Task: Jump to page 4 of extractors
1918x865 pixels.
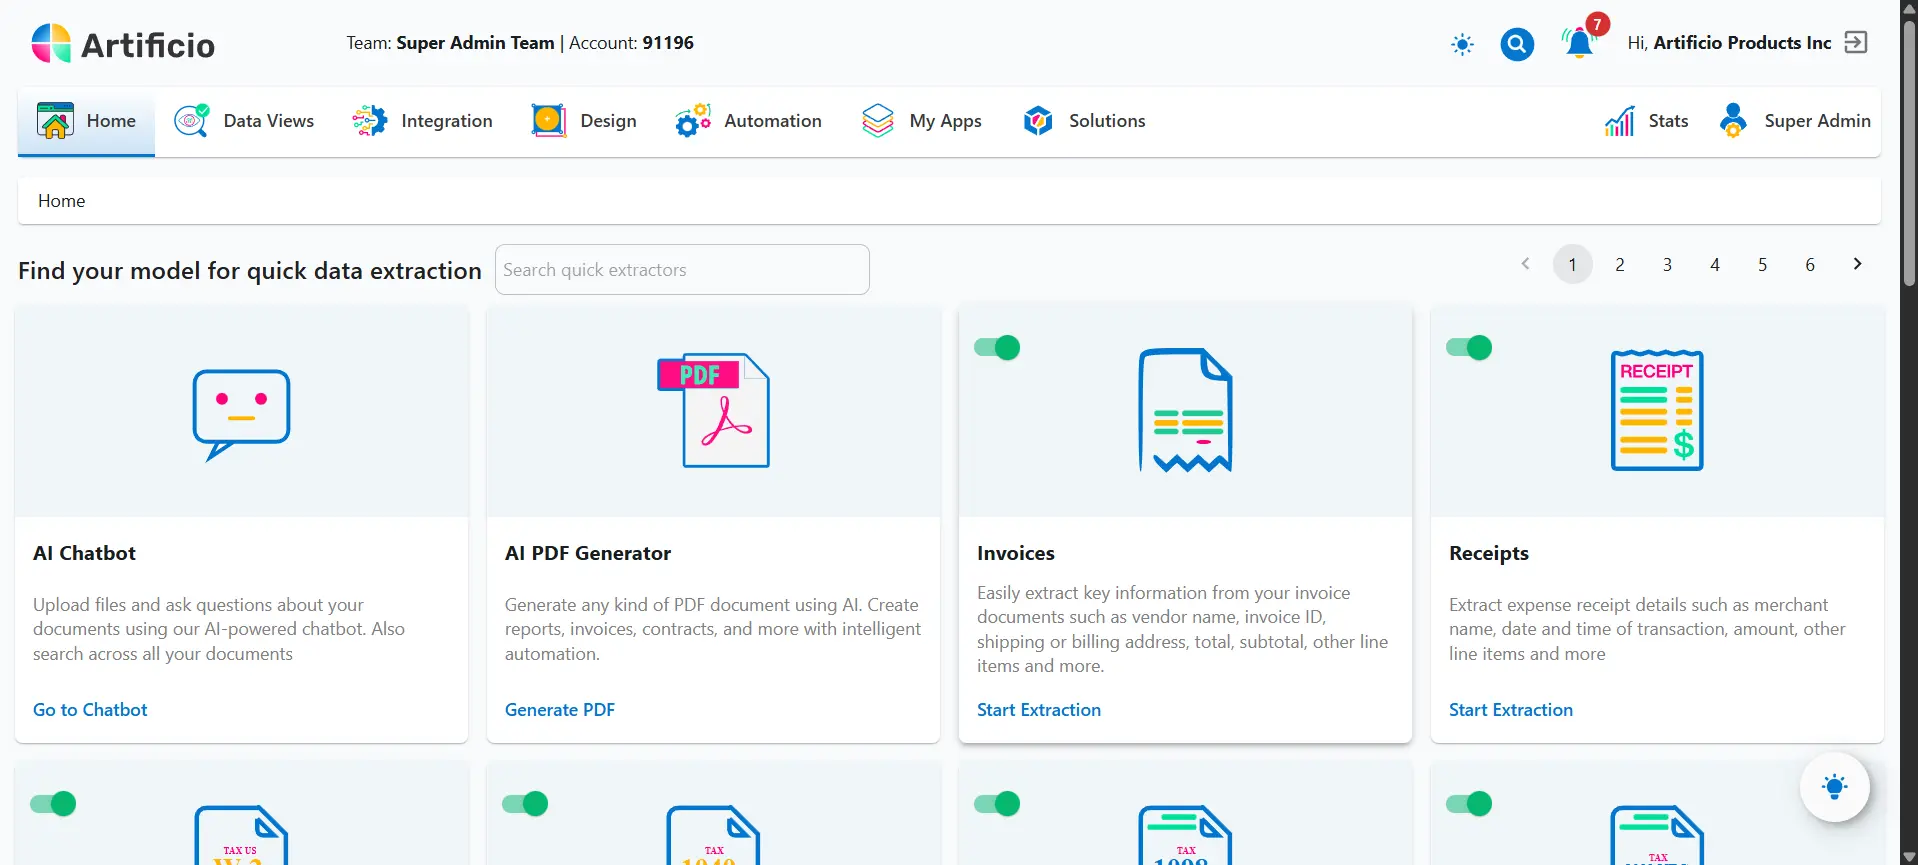Action: [x=1715, y=264]
